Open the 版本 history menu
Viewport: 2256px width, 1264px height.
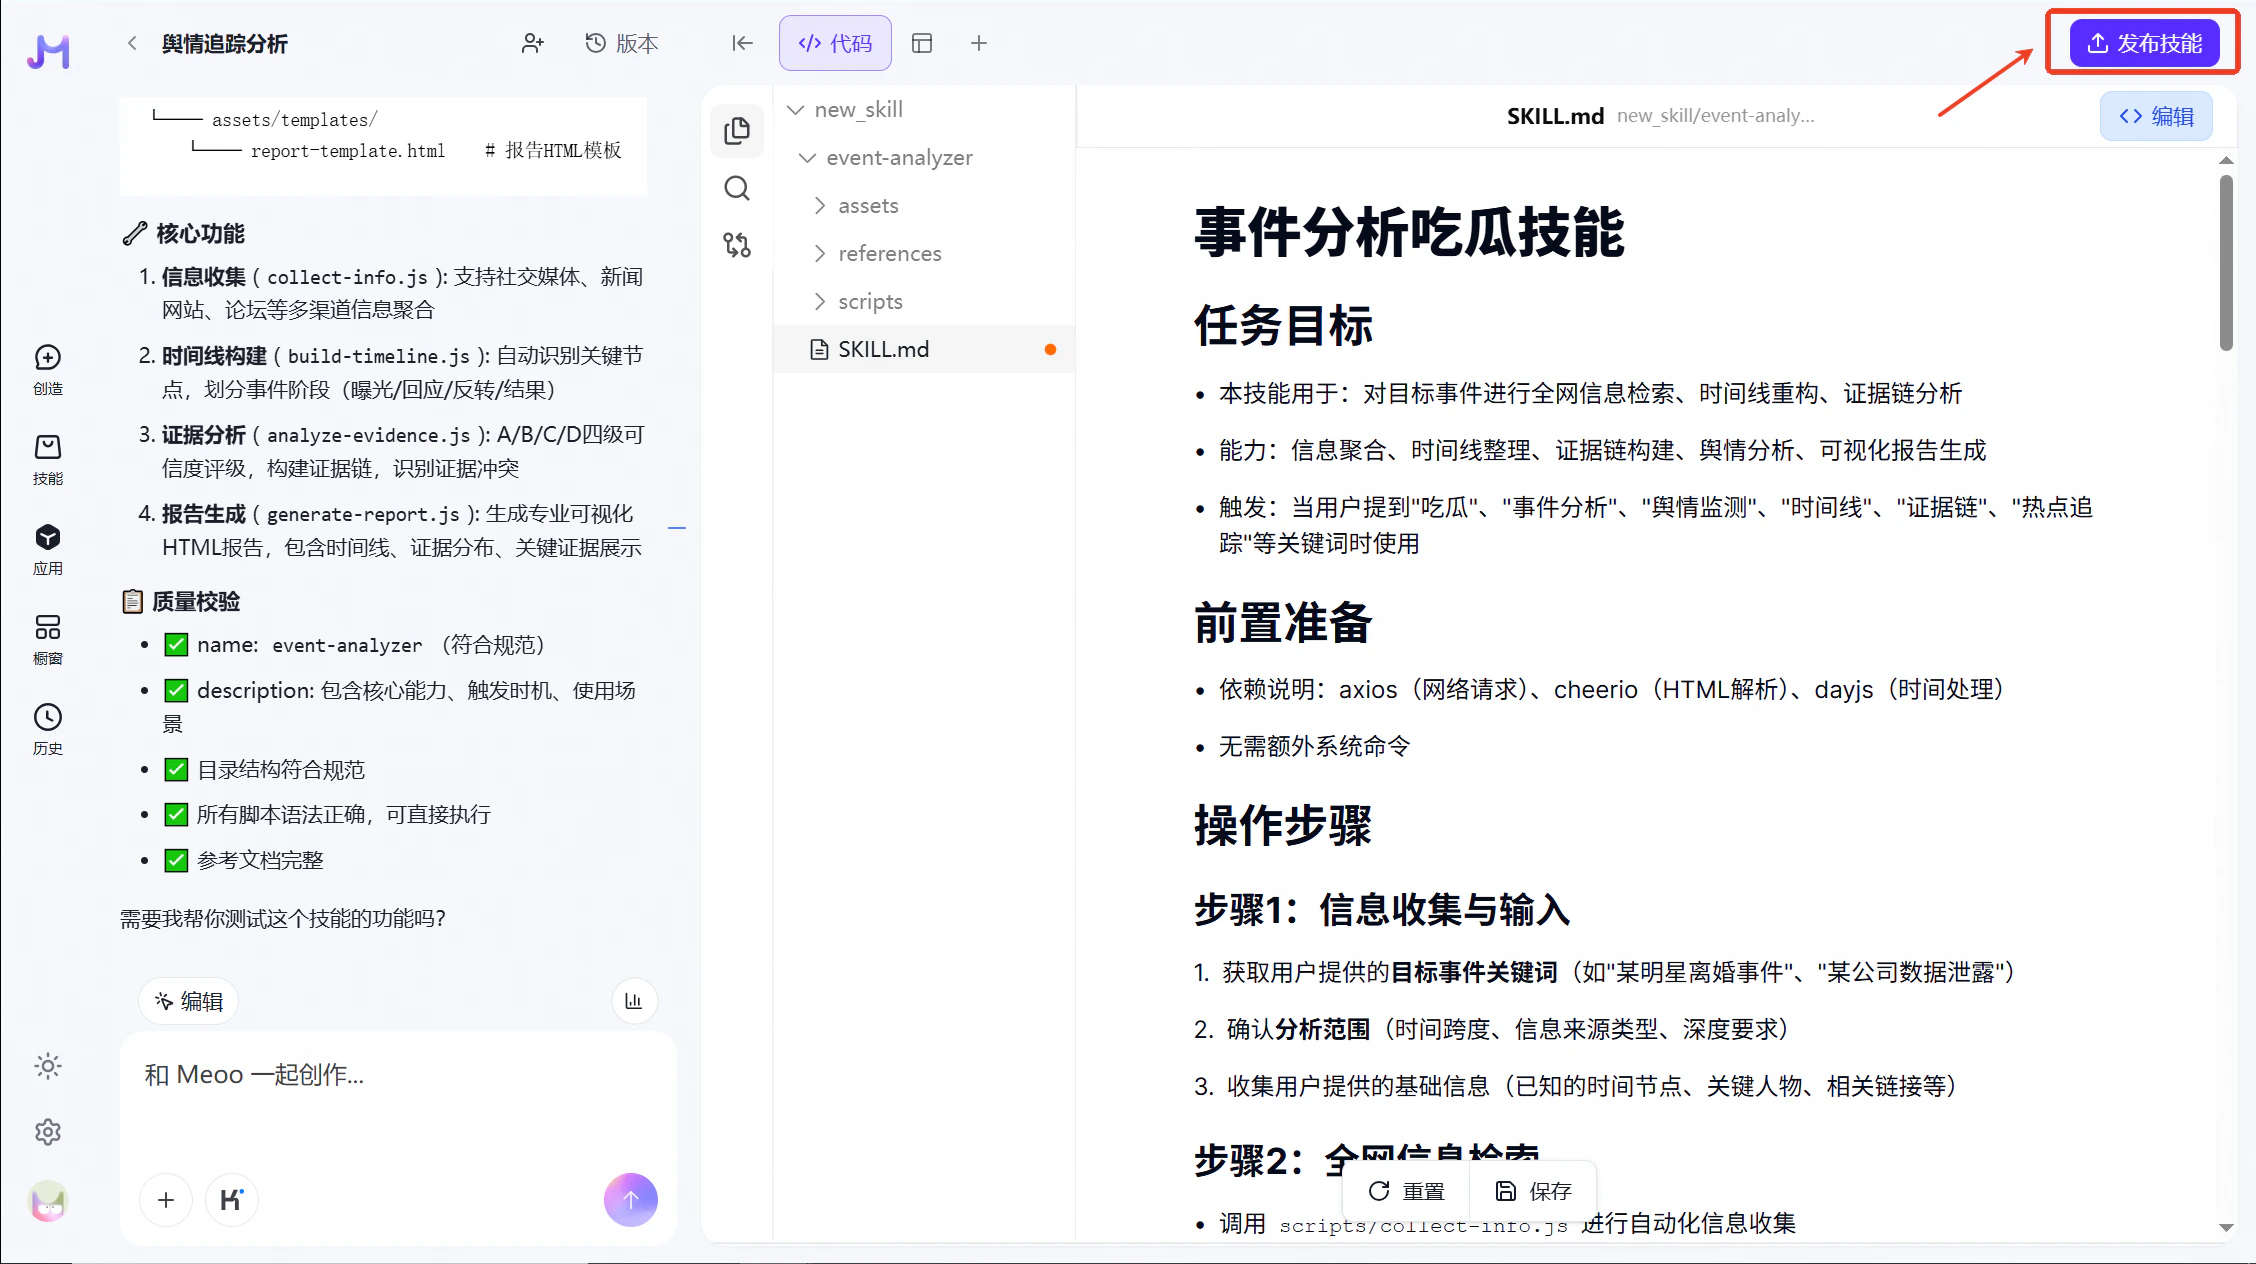point(622,43)
